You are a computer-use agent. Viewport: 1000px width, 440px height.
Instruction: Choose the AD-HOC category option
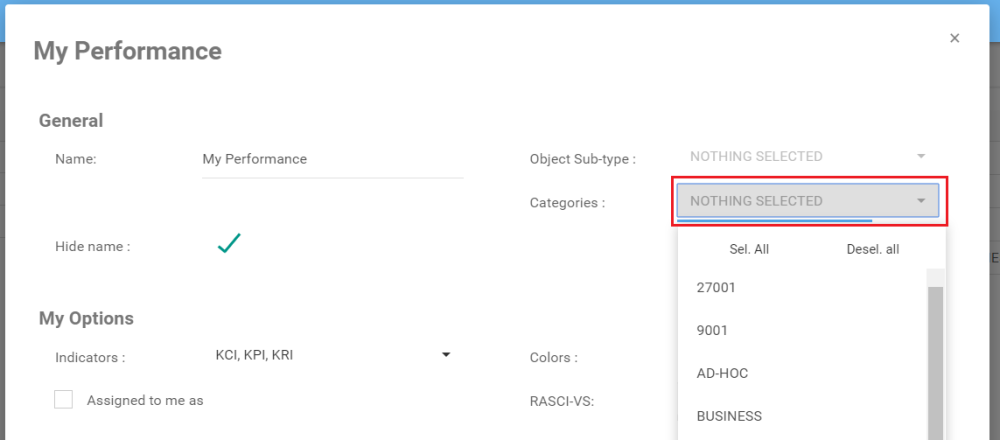pos(722,373)
